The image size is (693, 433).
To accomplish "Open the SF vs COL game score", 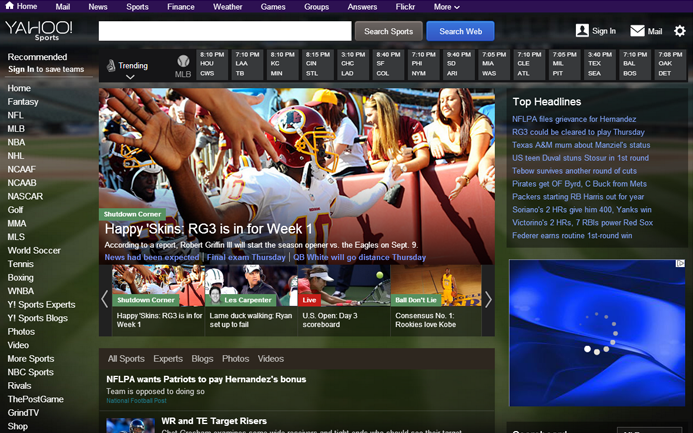I will [388, 65].
